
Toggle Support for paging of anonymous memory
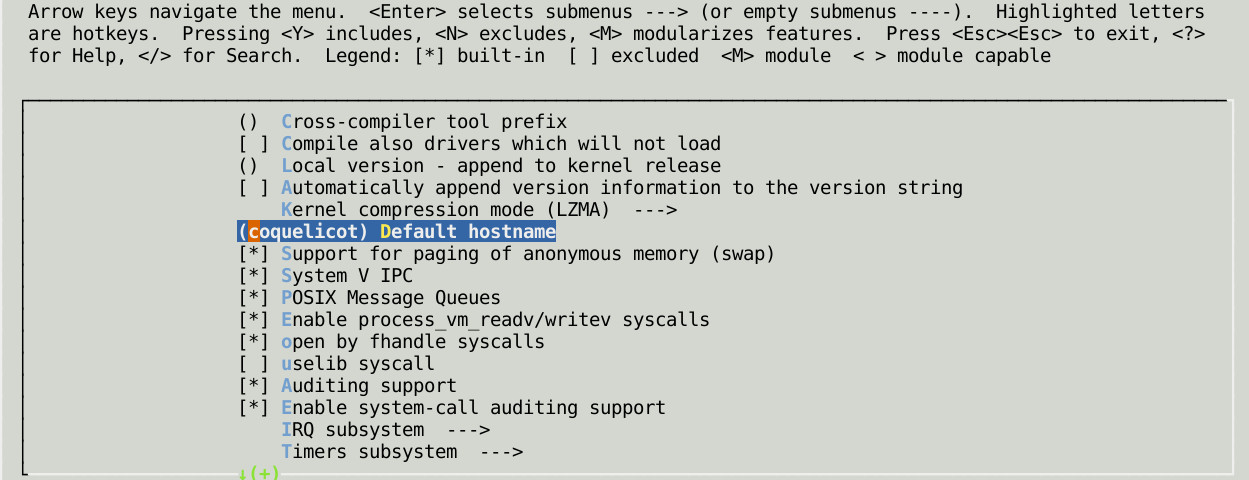point(506,254)
